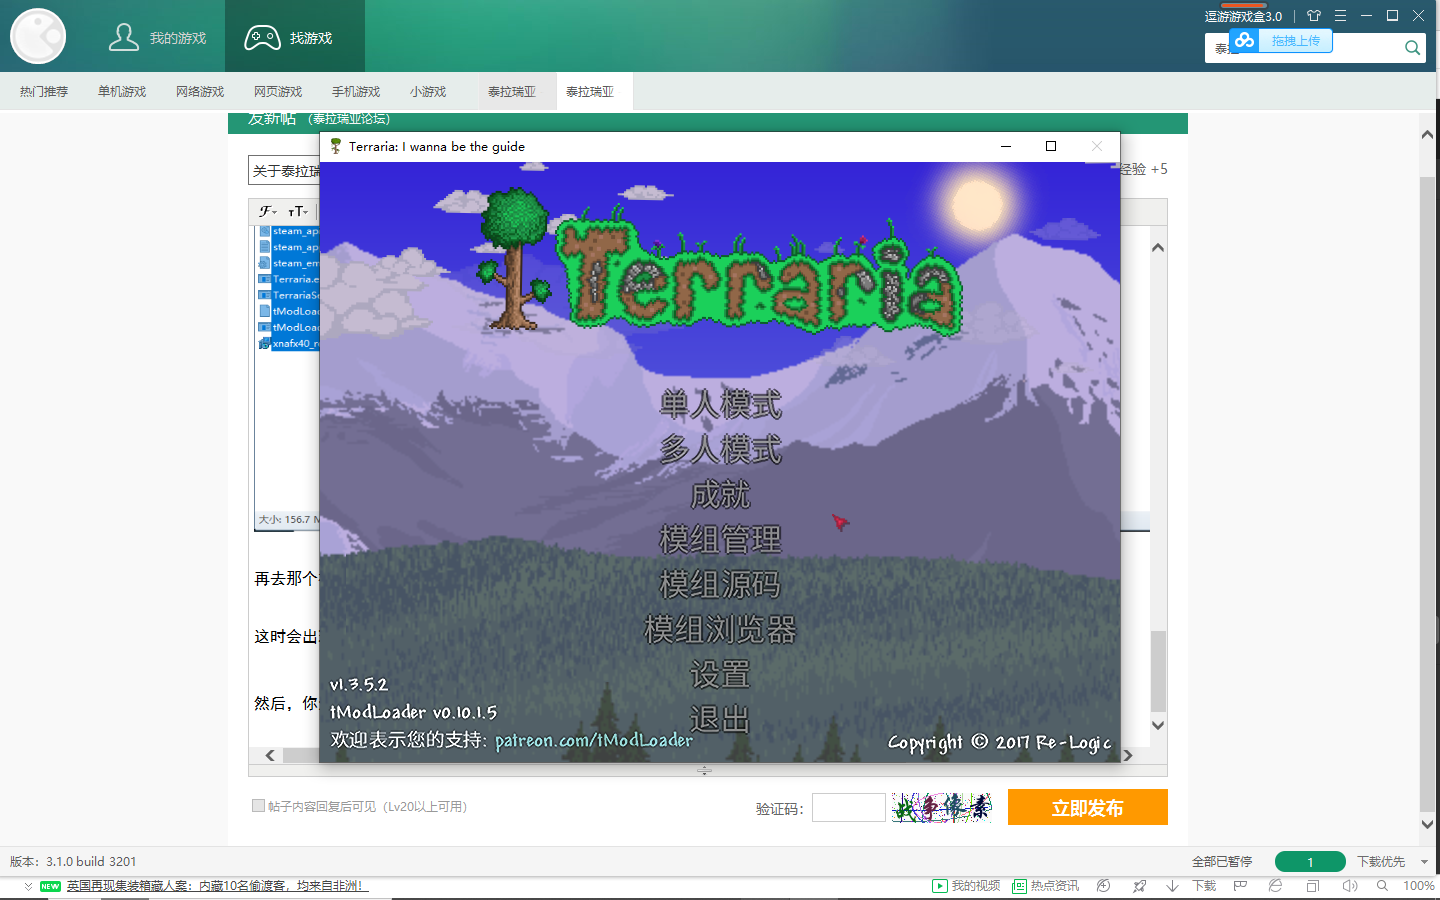Image resolution: width=1440 pixels, height=900 pixels.
Task: Open 热点资讯 in the status bar
Action: (1046, 886)
